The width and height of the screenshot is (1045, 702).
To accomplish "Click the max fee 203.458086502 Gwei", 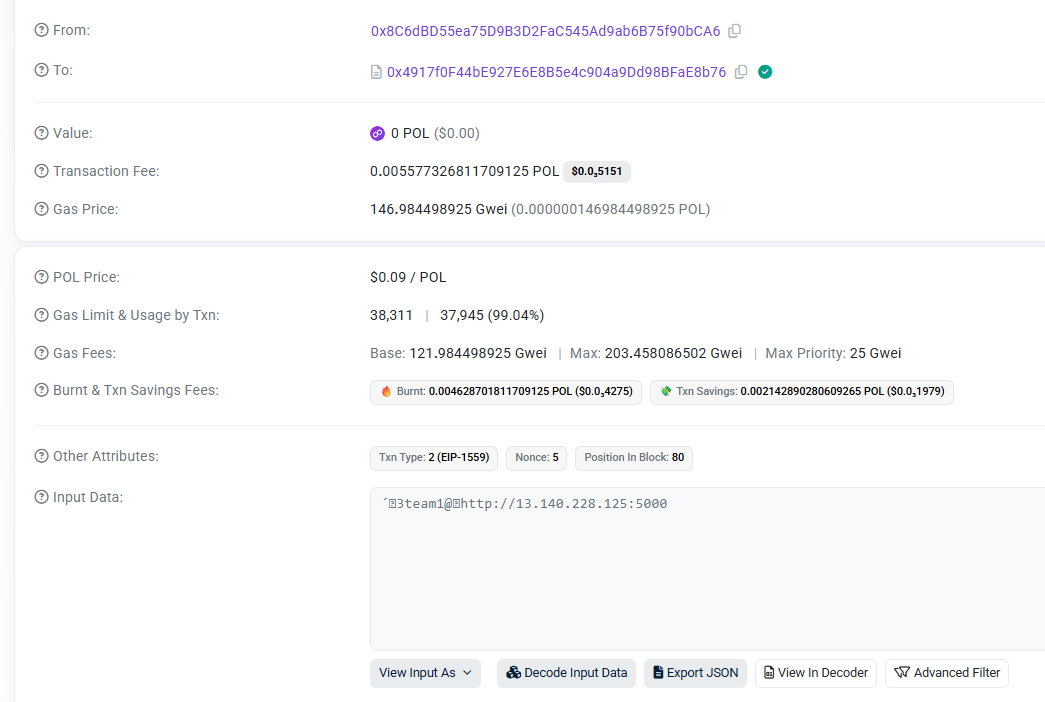I will click(x=673, y=353).
